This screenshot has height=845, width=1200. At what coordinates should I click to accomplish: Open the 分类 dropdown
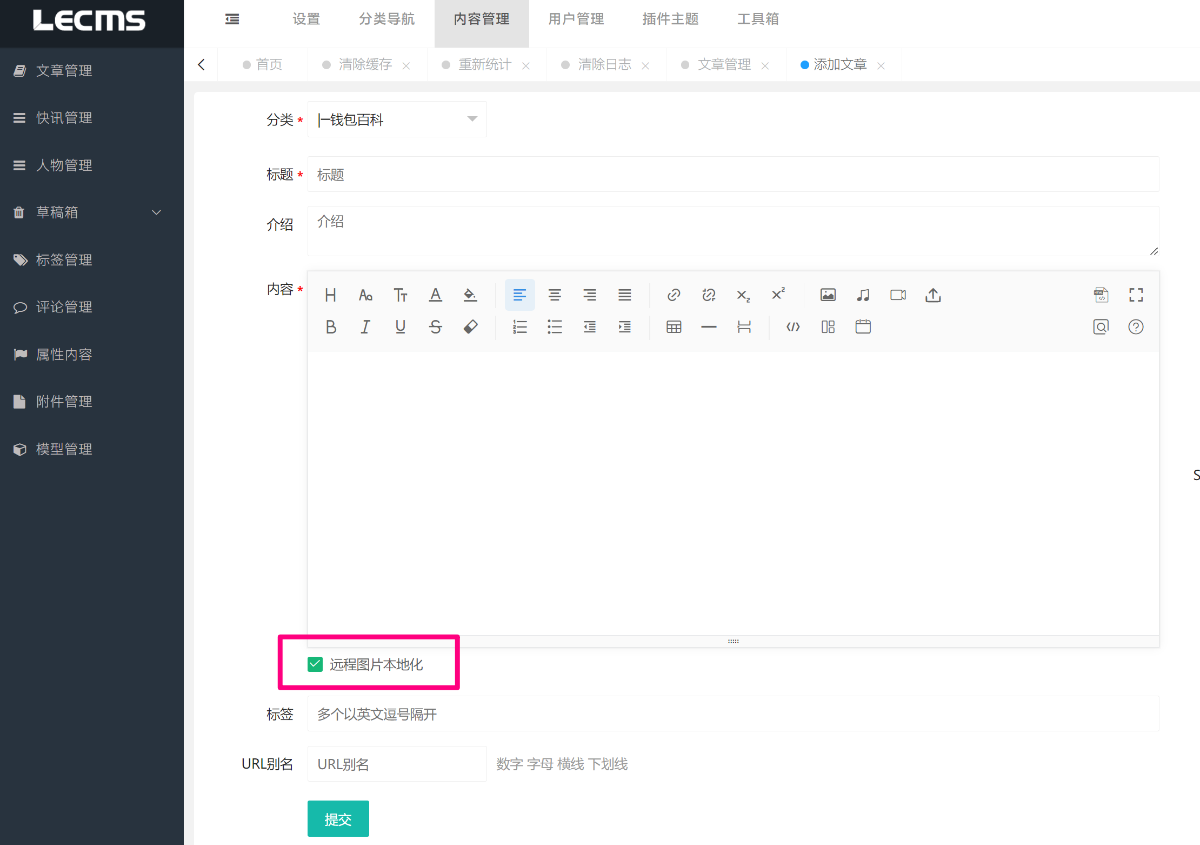pyautogui.click(x=397, y=120)
